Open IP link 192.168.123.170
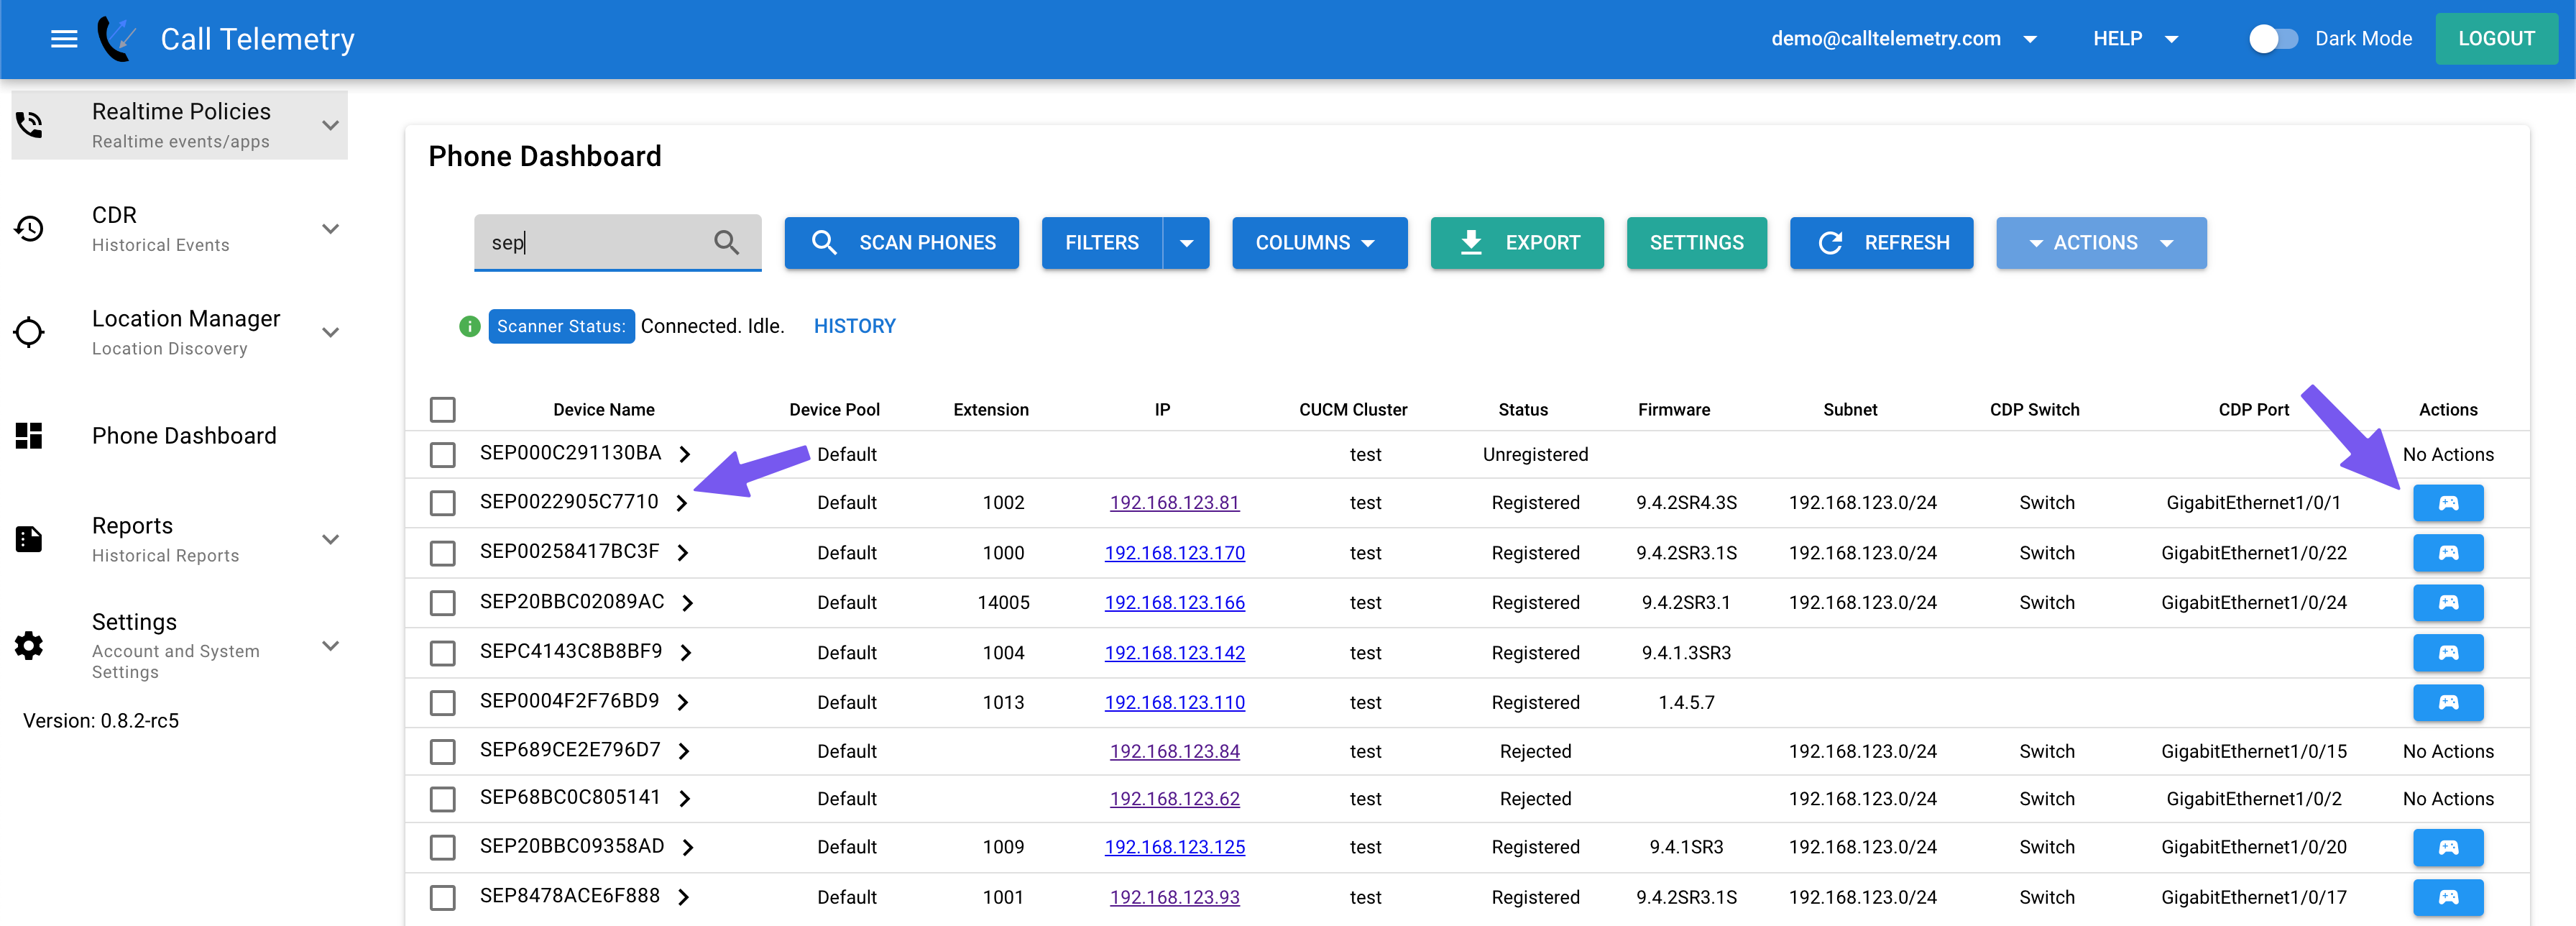This screenshot has width=2576, height=926. pos(1174,553)
